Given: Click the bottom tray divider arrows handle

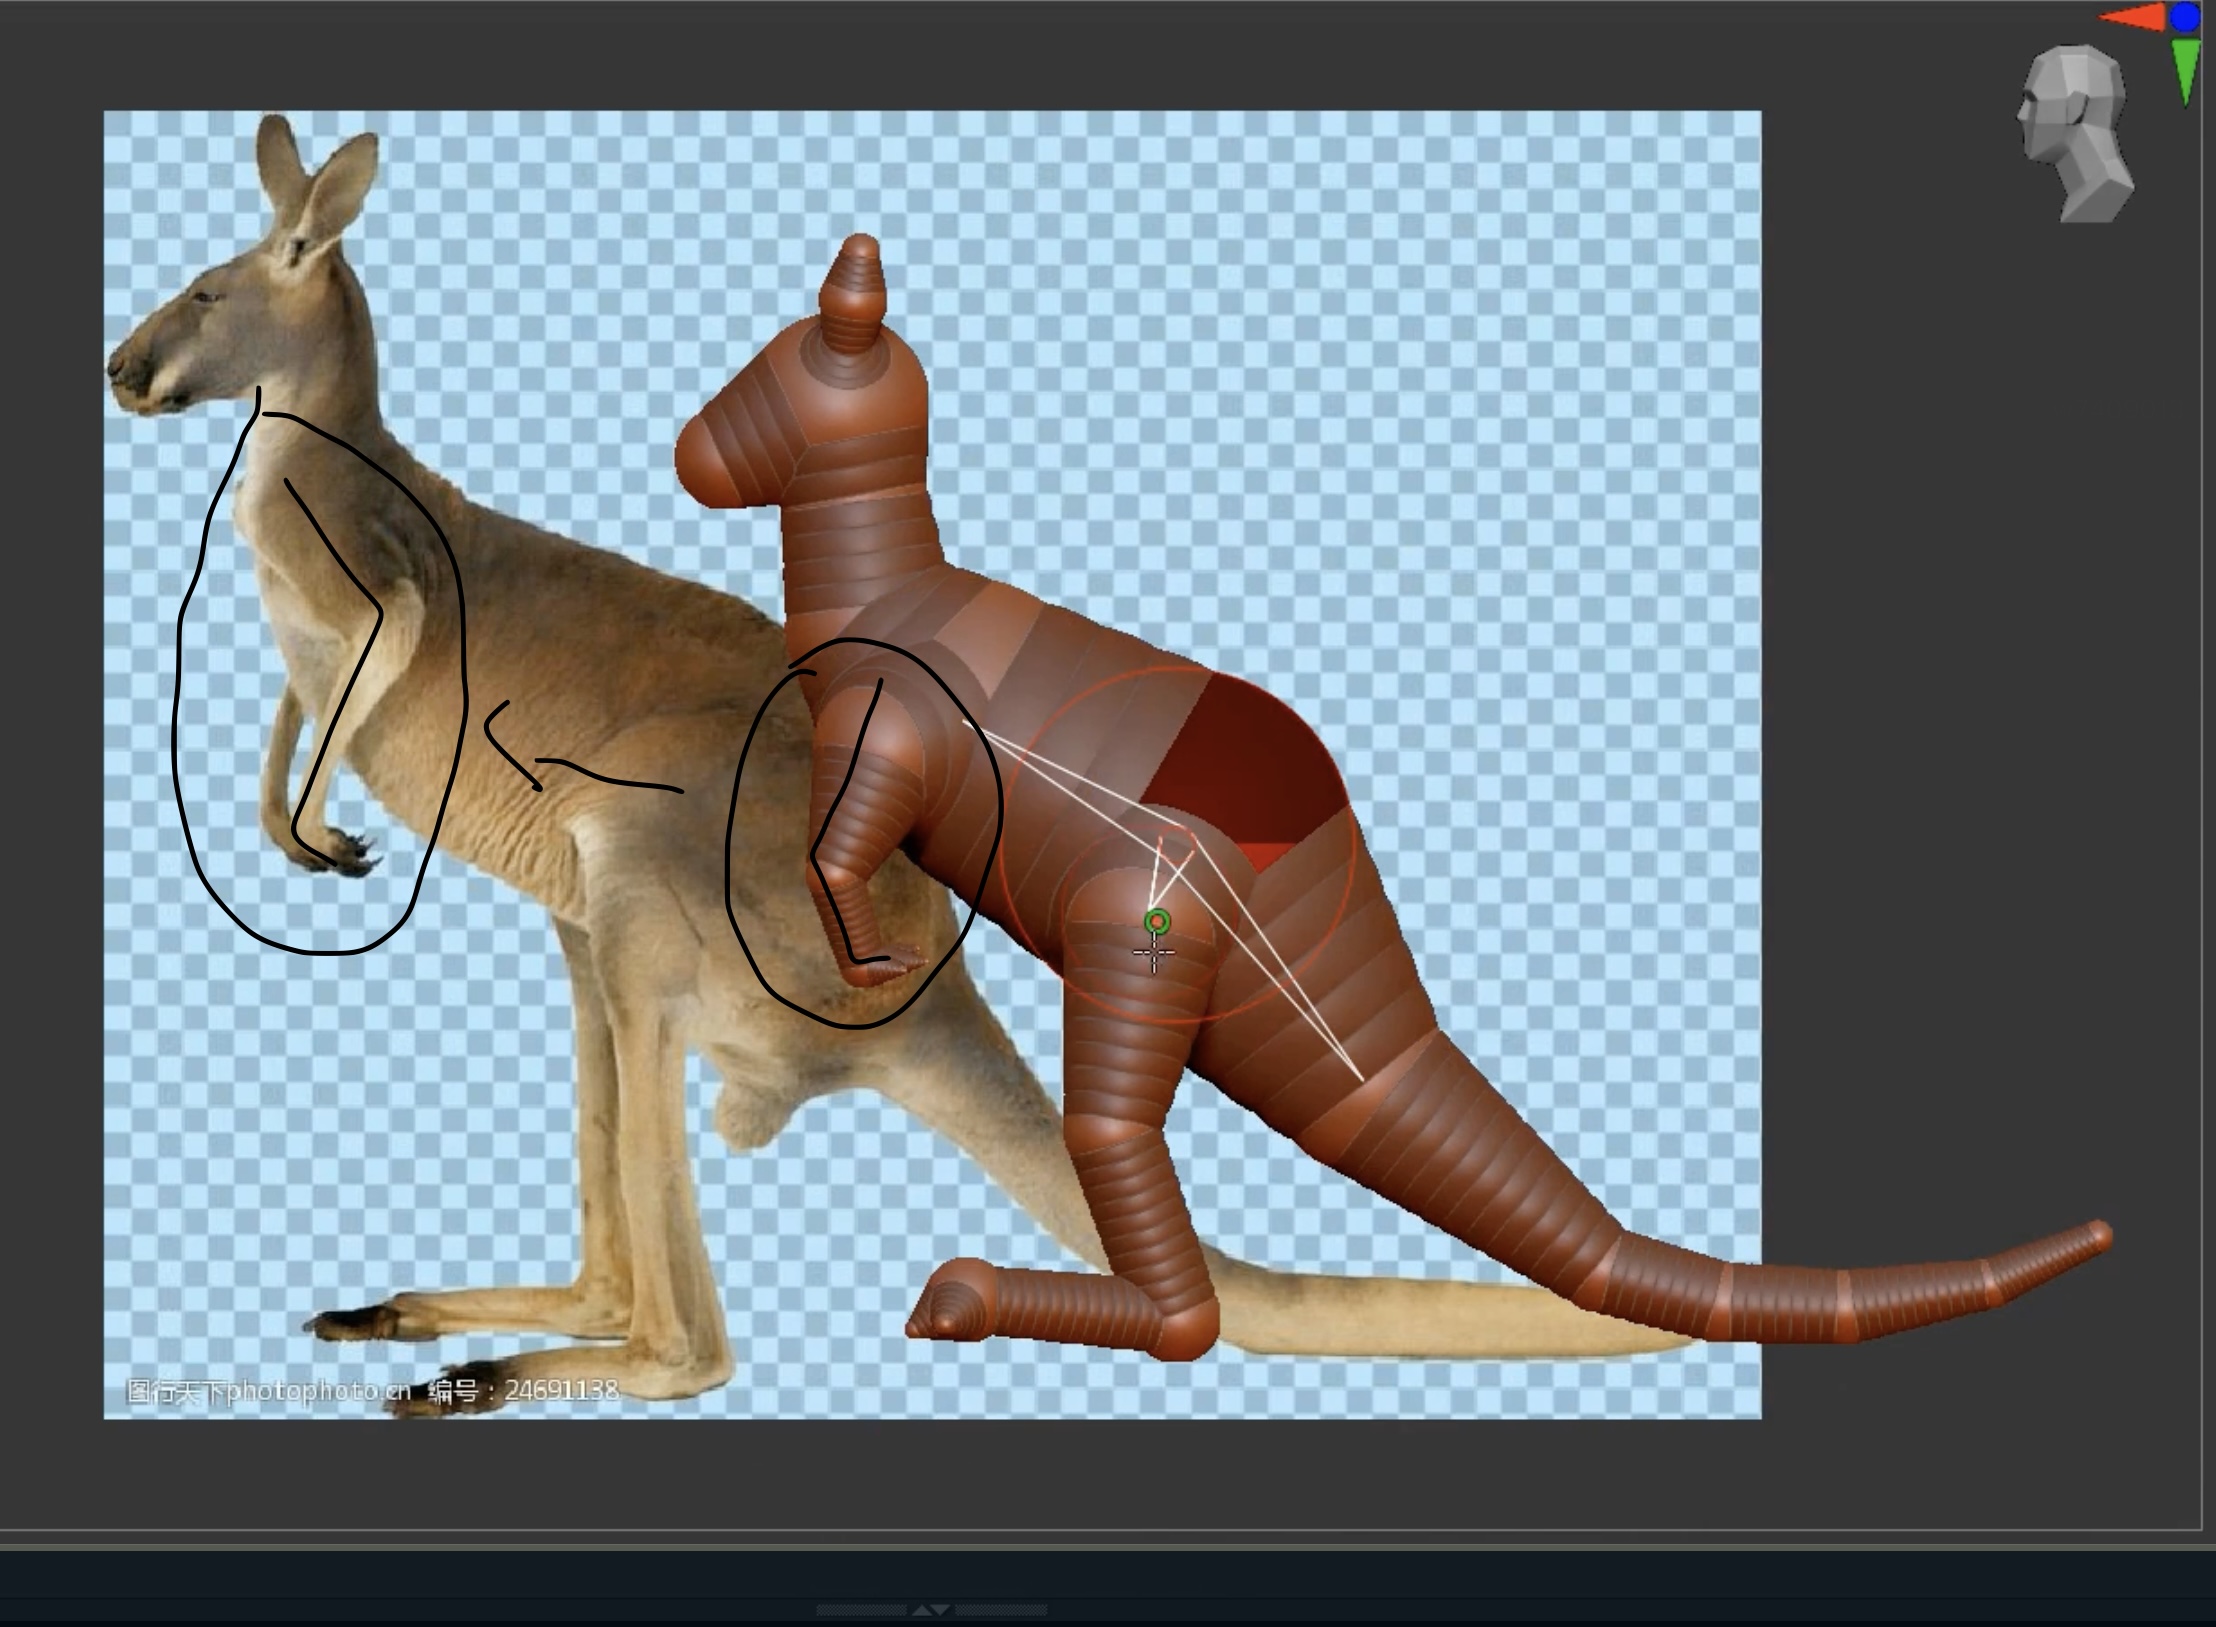Looking at the screenshot, I should point(931,1610).
